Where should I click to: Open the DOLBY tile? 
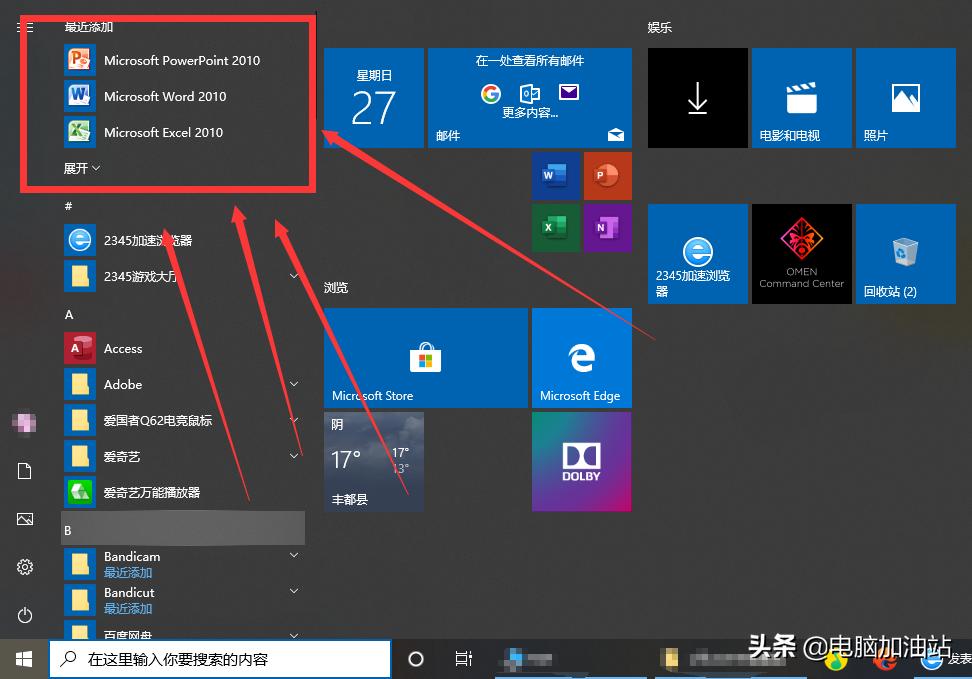[x=581, y=461]
